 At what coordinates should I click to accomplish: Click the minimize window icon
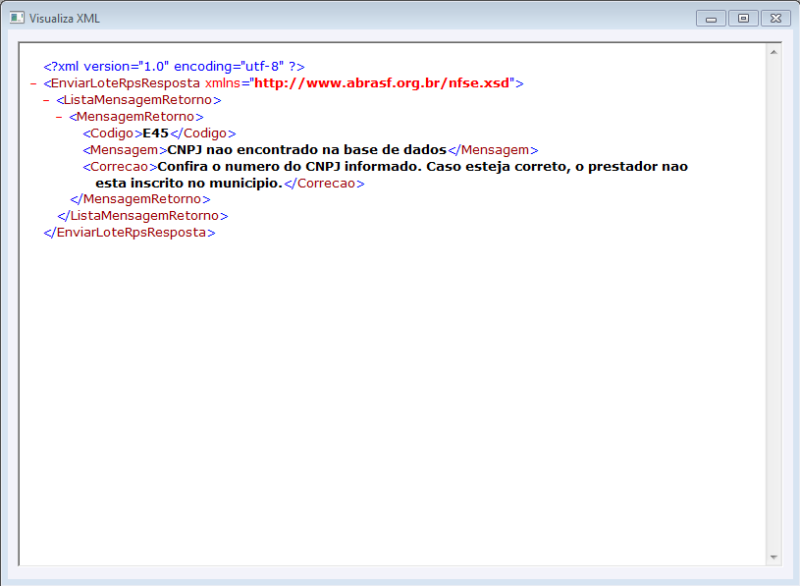tap(710, 17)
